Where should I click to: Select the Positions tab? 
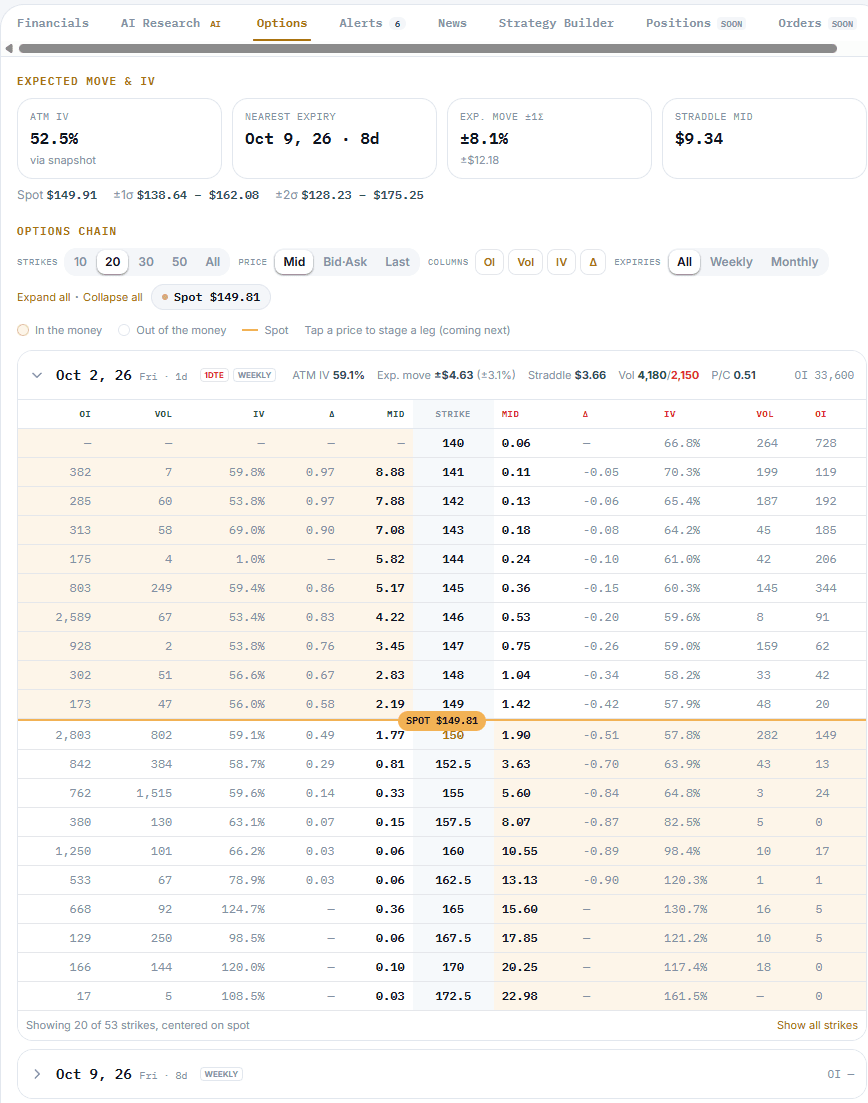tap(694, 23)
